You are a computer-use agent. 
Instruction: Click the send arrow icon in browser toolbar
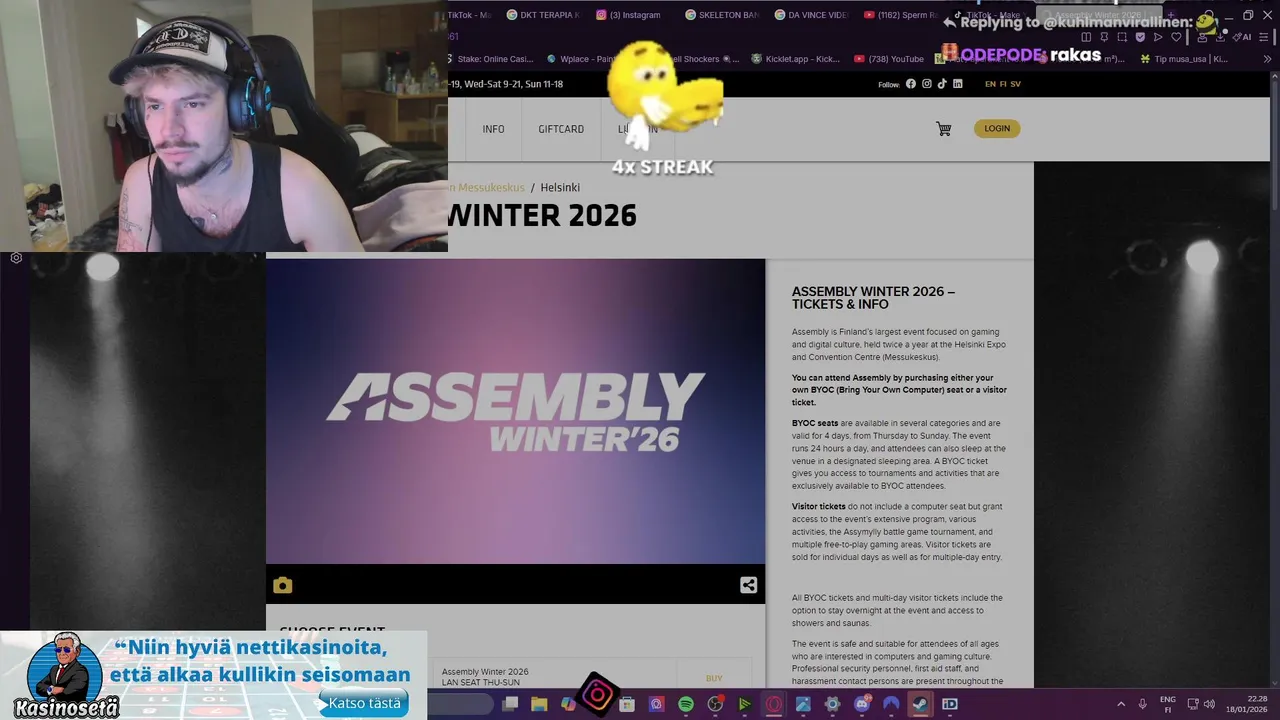pos(1158,37)
